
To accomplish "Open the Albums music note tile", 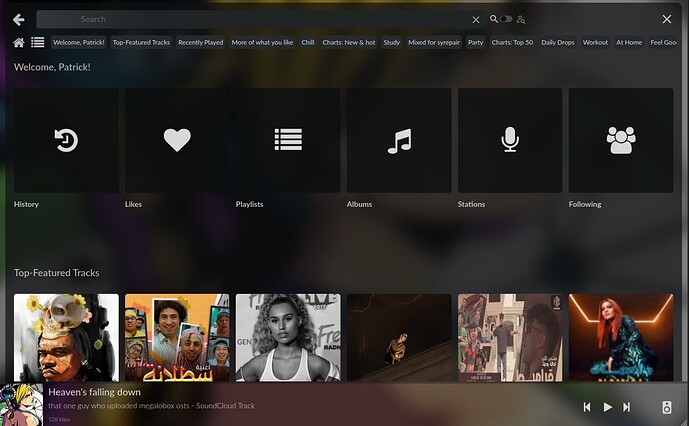I will click(x=399, y=140).
